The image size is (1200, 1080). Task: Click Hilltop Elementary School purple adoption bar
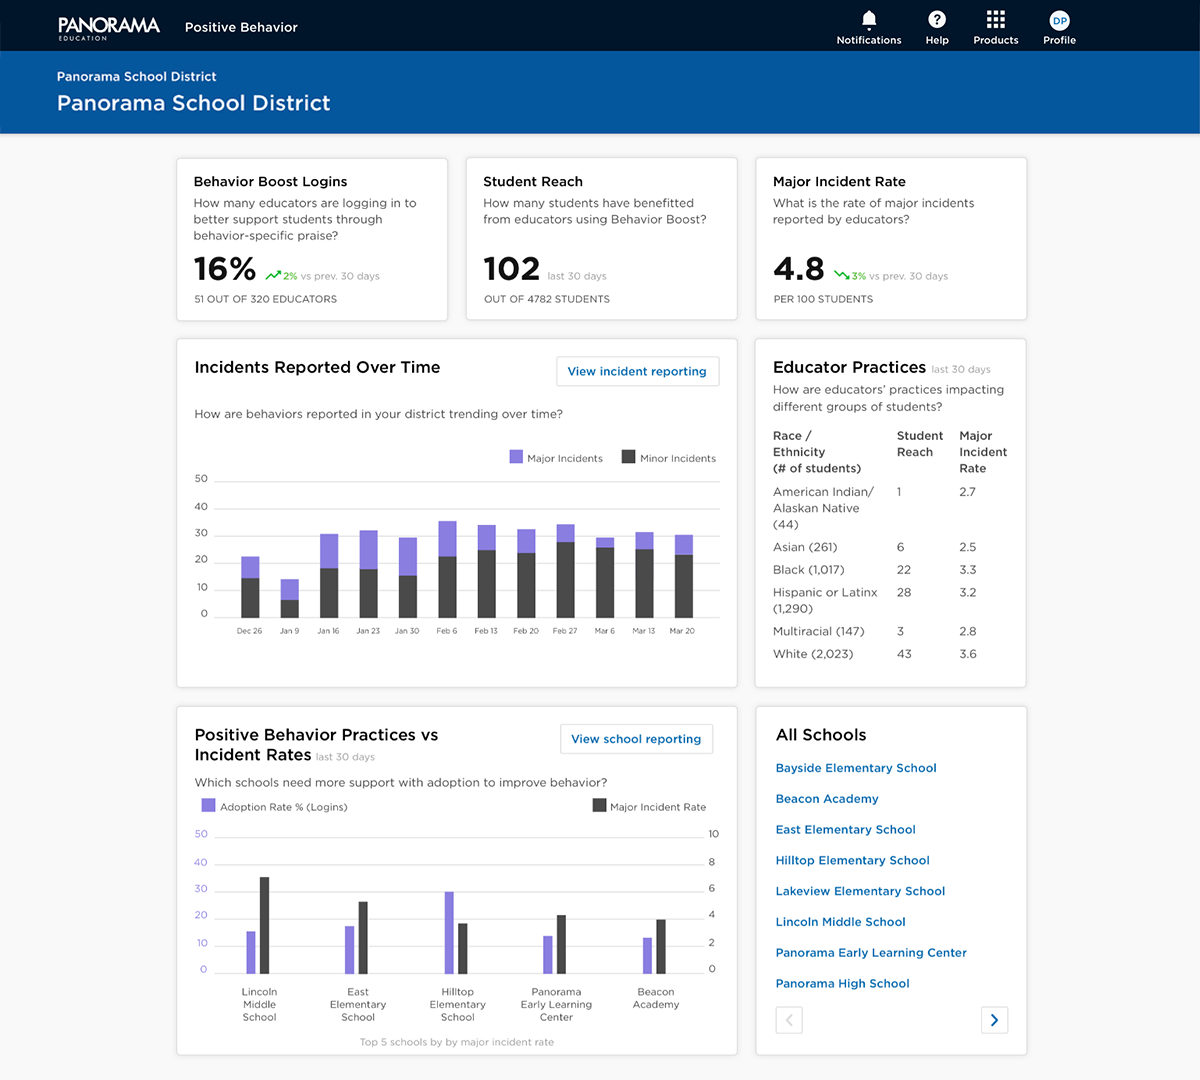tap(449, 933)
